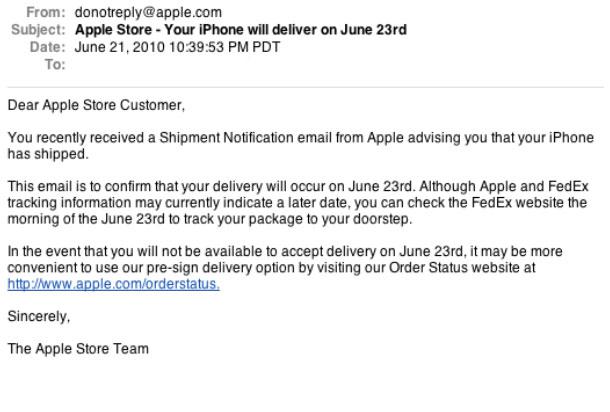Click "The Apple Store Team" signature
610x412 pixels.
click(x=78, y=349)
